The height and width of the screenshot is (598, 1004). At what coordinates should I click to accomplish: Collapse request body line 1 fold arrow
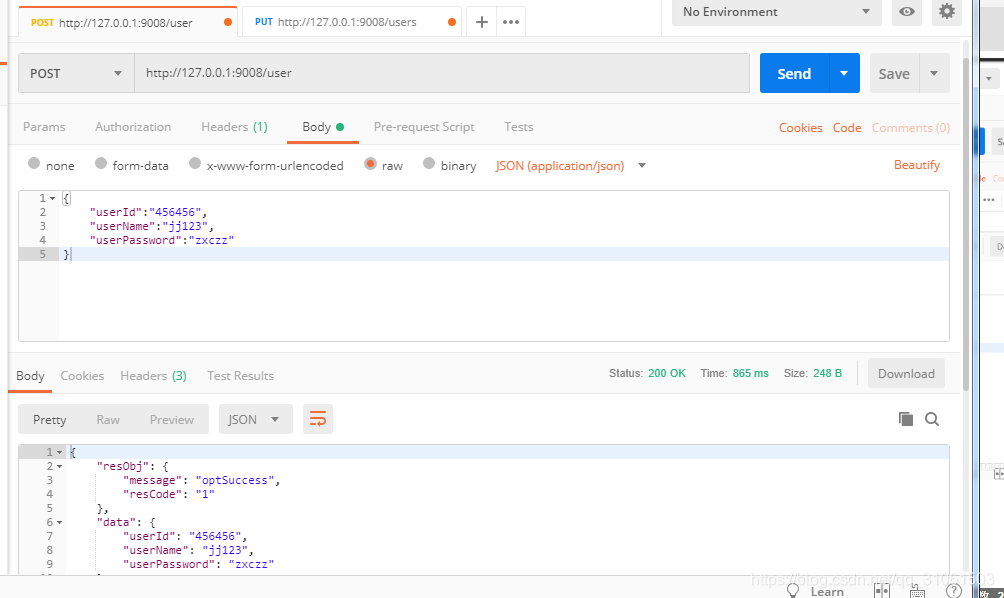tap(53, 198)
